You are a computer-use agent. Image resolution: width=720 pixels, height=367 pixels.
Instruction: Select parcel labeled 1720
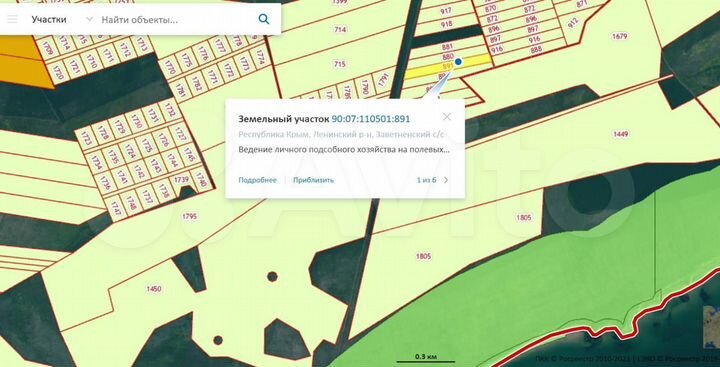[x=58, y=73]
